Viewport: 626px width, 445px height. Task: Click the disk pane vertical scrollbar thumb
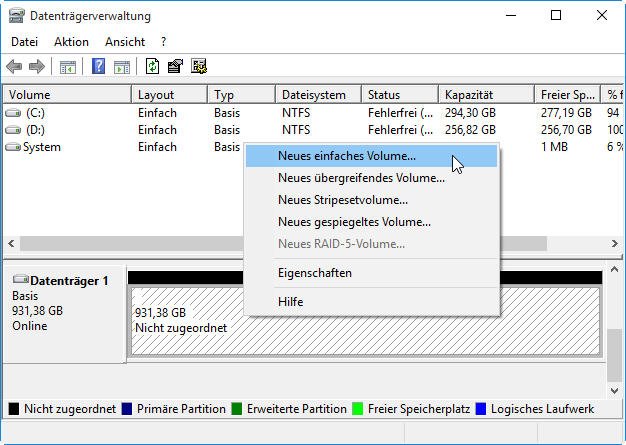click(614, 355)
